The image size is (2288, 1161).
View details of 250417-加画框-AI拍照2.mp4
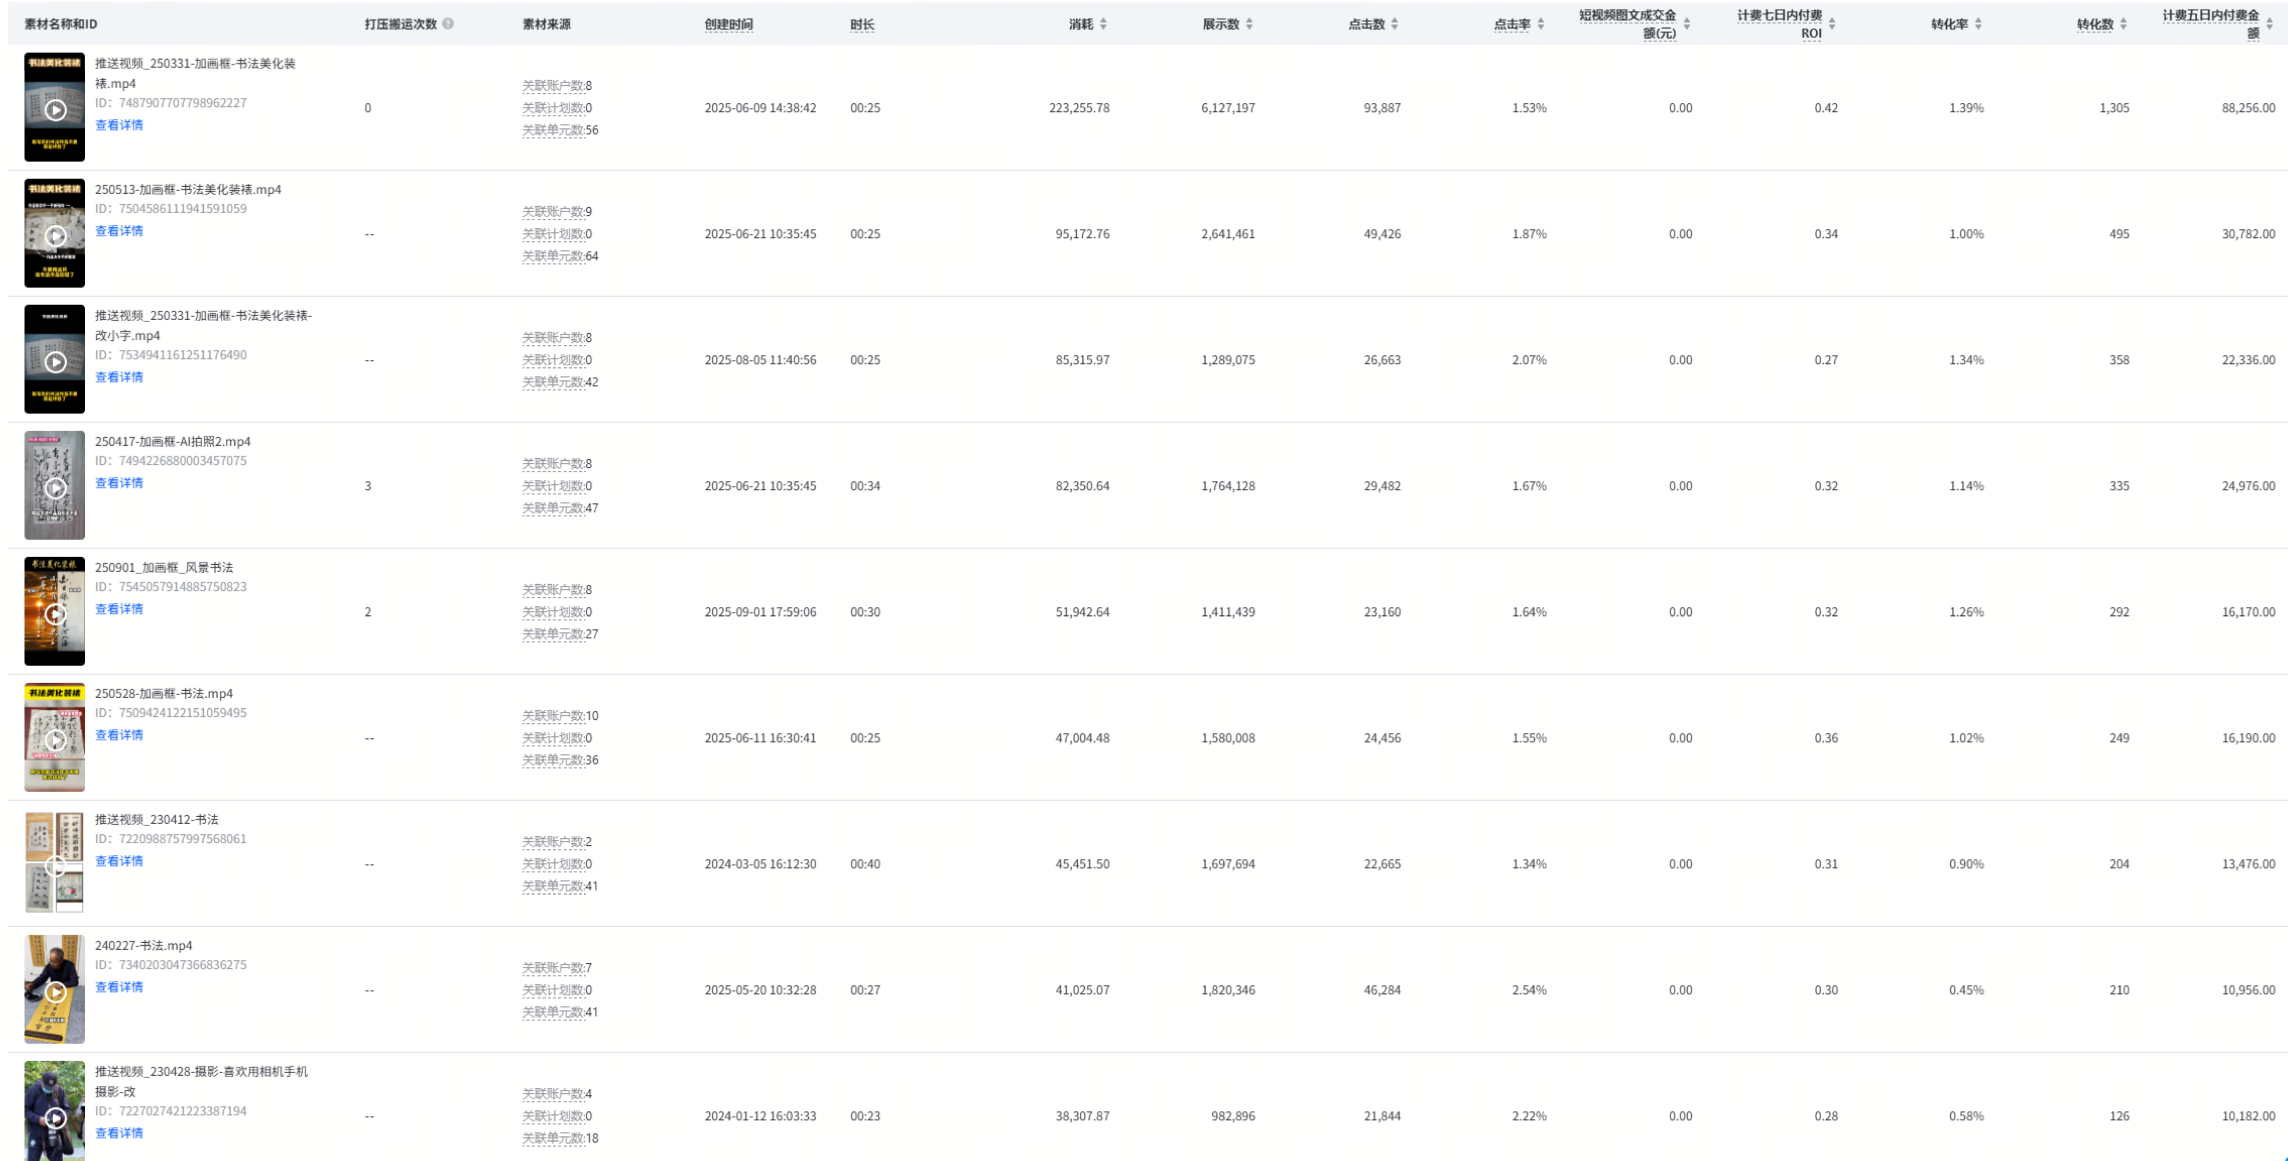(x=119, y=483)
